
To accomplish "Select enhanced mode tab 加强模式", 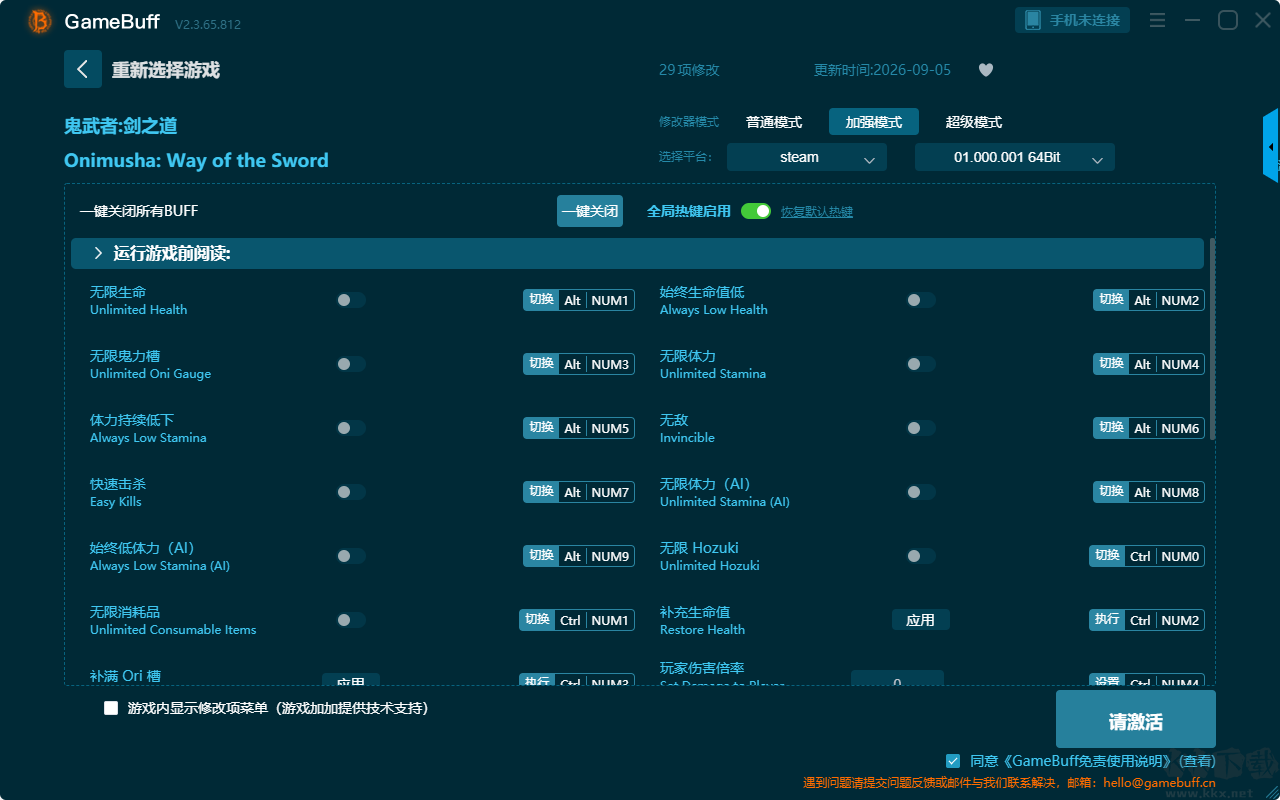I will click(874, 122).
